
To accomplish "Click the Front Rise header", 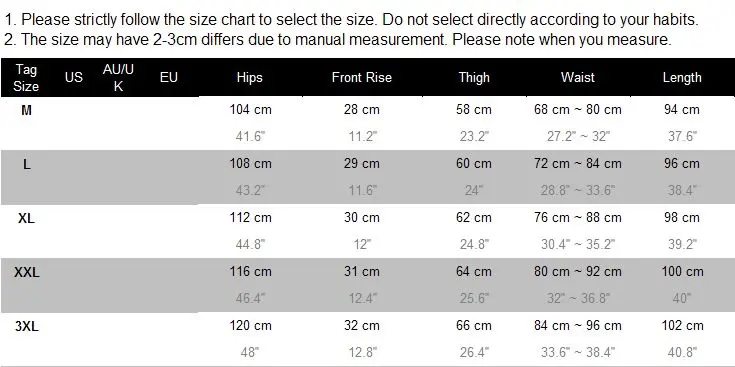I will [x=361, y=77].
